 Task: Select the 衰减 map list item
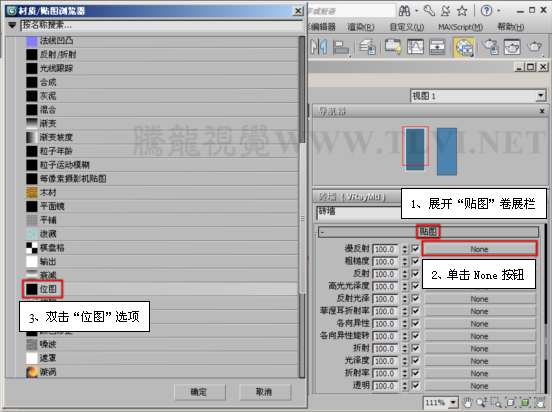click(162, 275)
